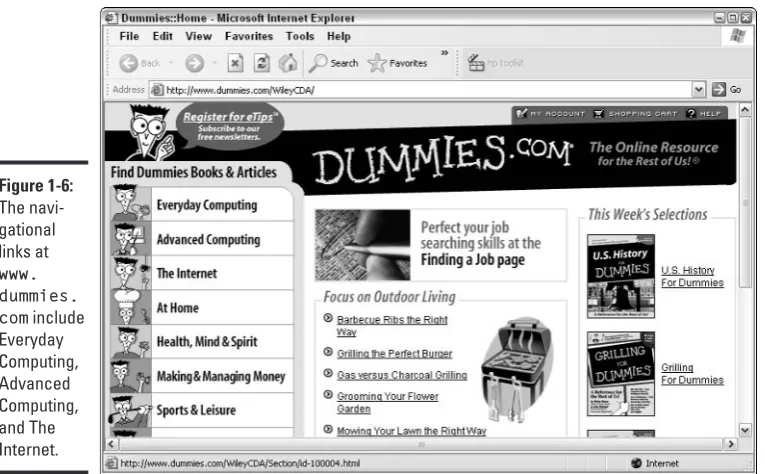Click the At Home chef mascot icon
This screenshot has height=474, width=765.
(130, 307)
